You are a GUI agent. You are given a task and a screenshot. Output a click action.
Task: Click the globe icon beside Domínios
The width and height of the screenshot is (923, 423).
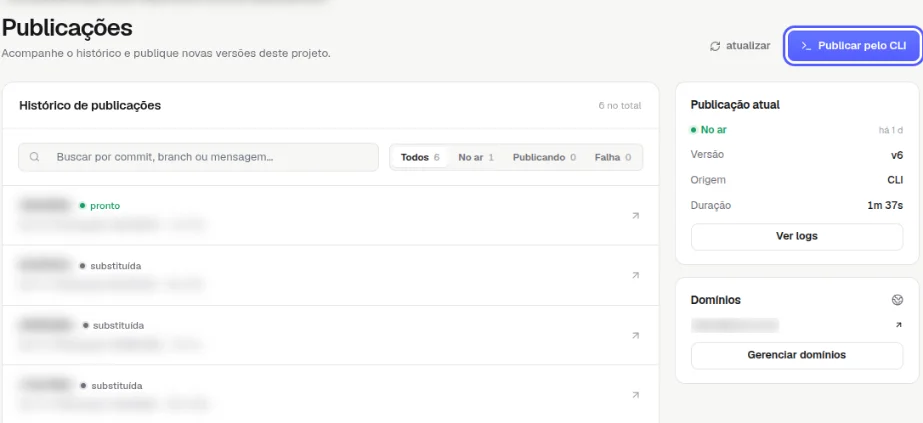pos(897,300)
